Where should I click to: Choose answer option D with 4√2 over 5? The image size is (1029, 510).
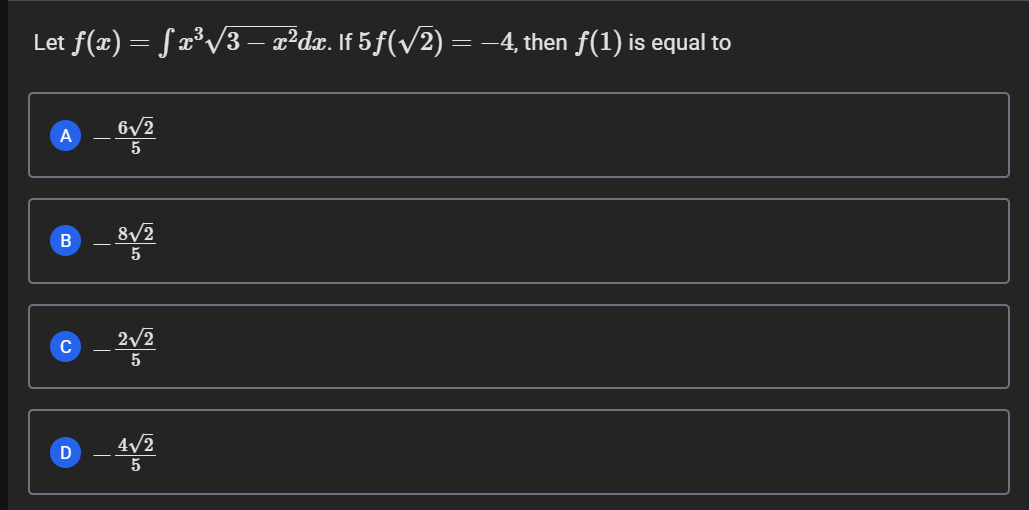pyautogui.click(x=518, y=452)
